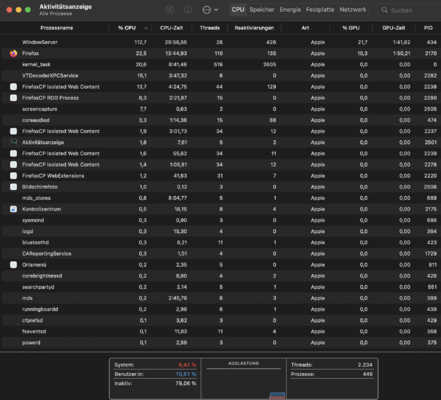The image size is (441, 400).
Task: Sort by the CPU-Zeit column header
Action: click(x=171, y=28)
